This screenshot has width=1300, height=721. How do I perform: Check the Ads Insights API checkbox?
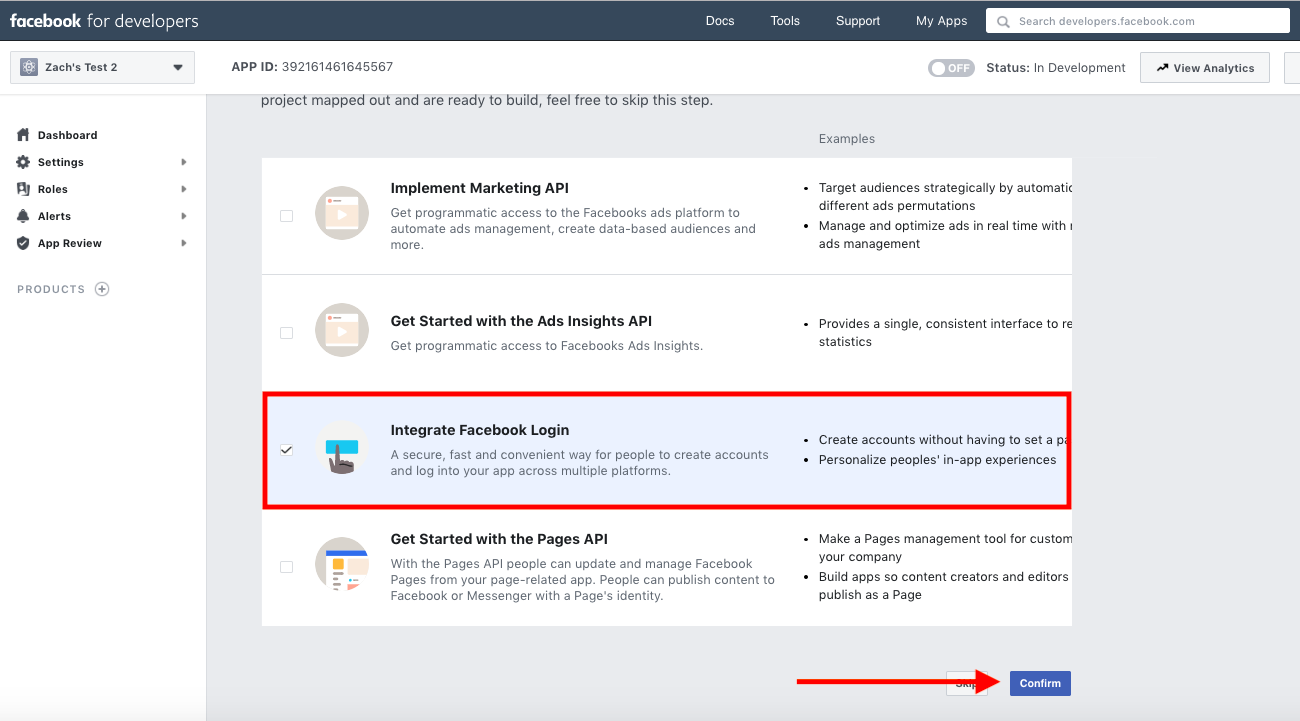287,333
